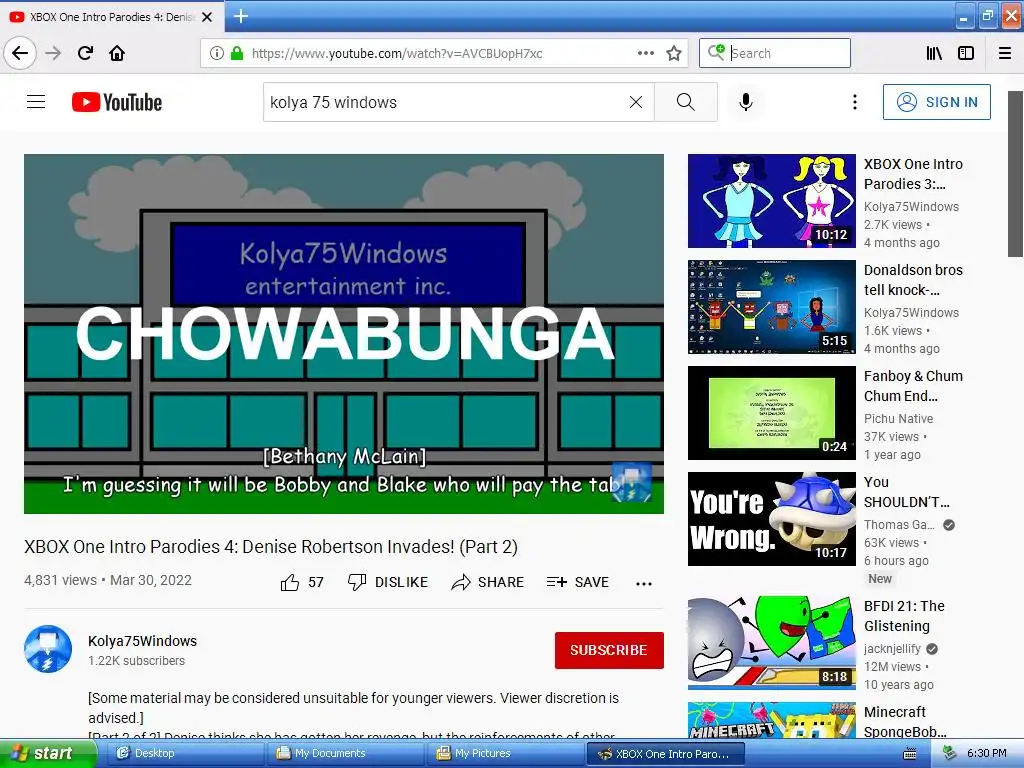This screenshot has height=768, width=1024.
Task: Clear the YouTube search text
Action: tap(635, 102)
